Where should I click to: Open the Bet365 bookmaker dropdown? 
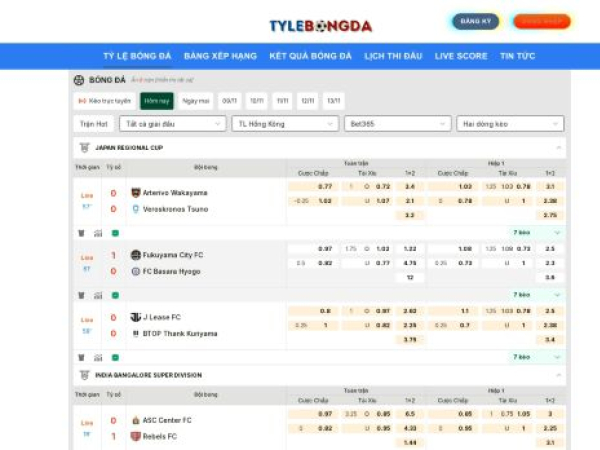coord(397,124)
